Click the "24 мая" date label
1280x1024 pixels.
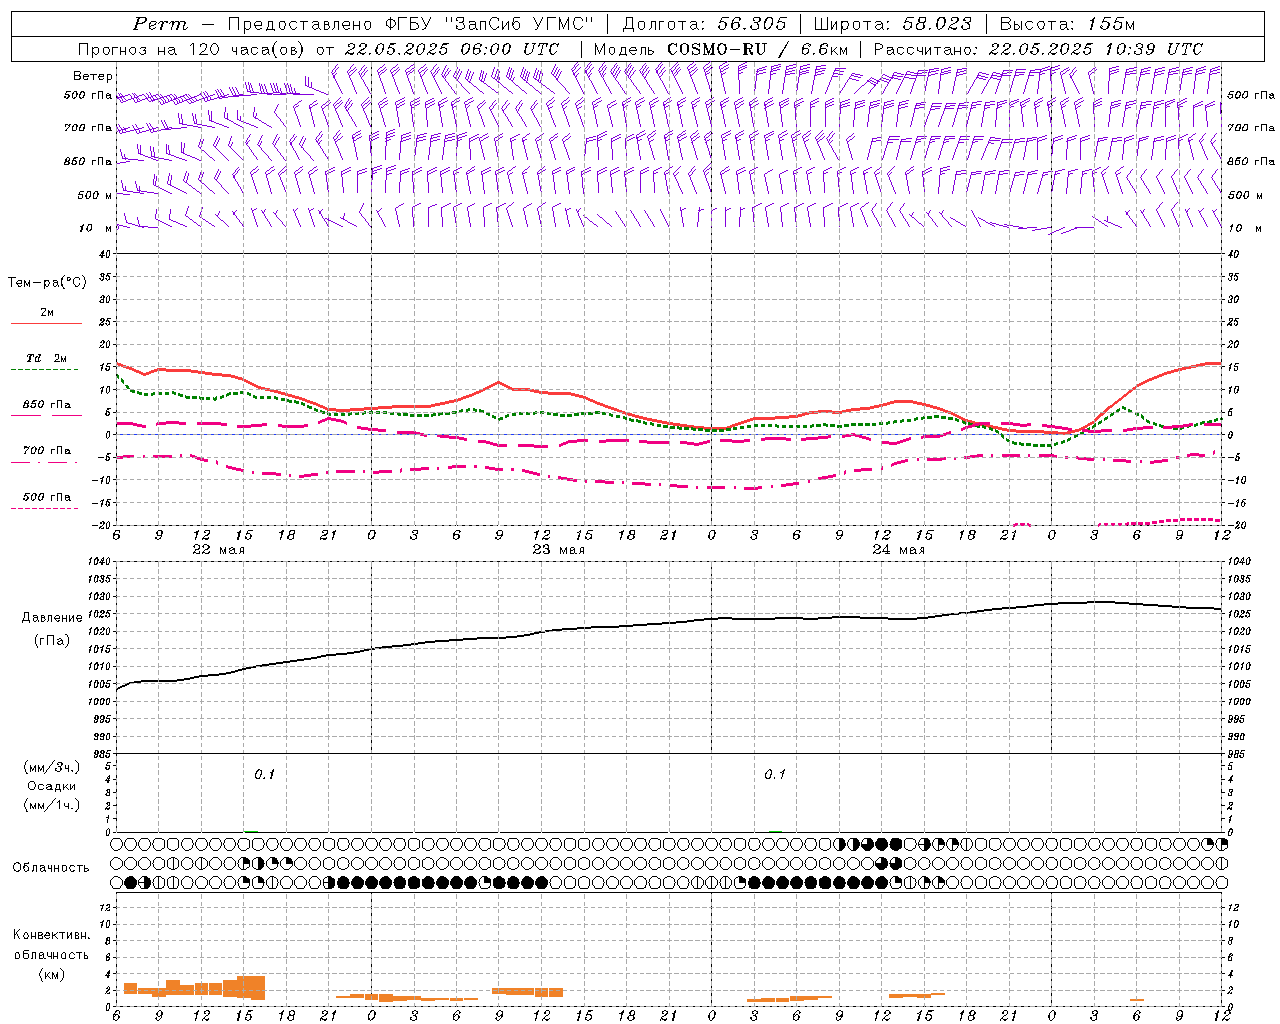(898, 550)
